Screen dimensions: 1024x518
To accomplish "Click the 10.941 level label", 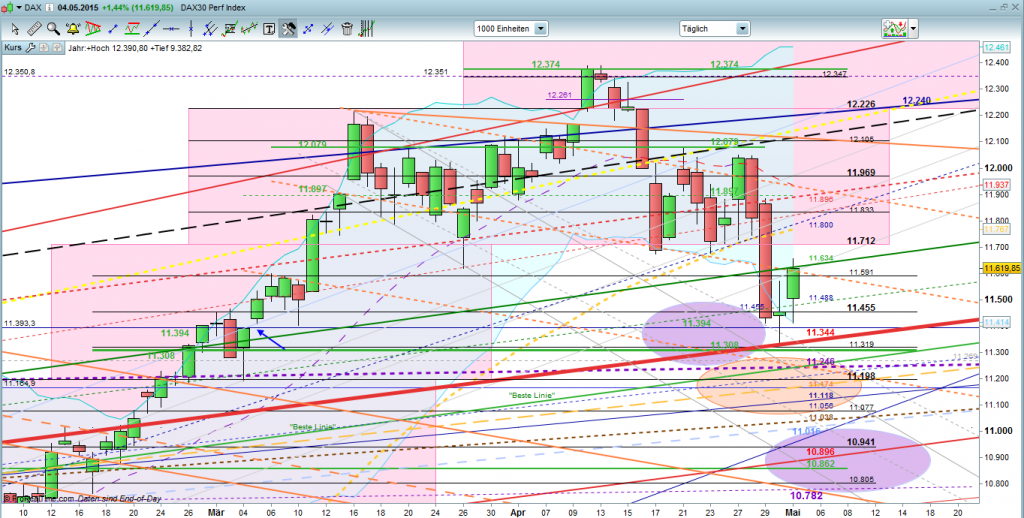I will [x=861, y=442].
